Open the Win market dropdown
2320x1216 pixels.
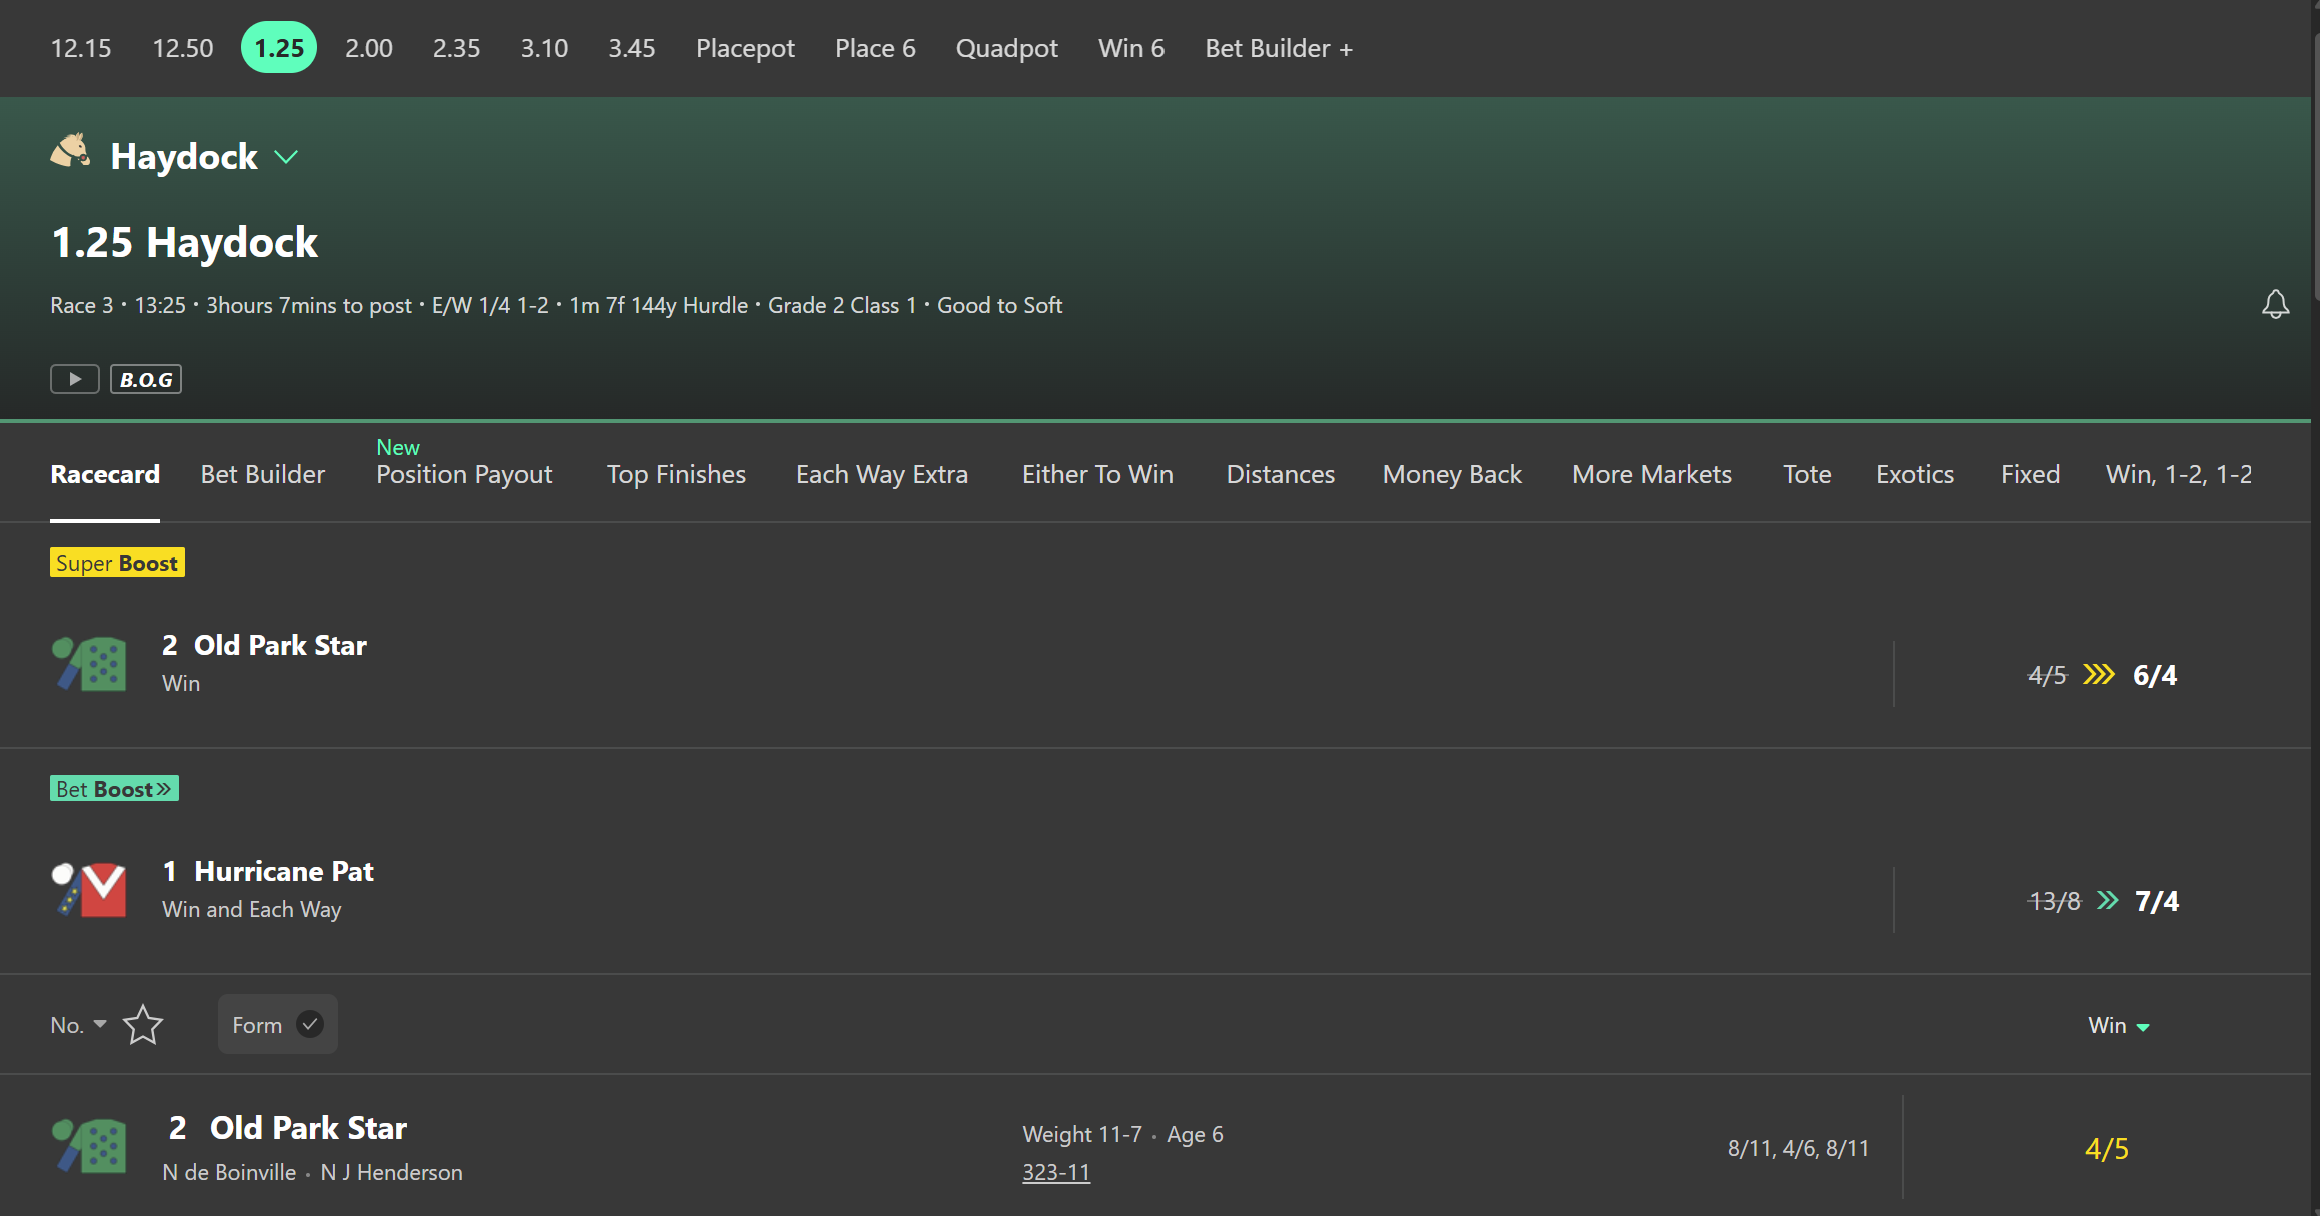2118,1024
